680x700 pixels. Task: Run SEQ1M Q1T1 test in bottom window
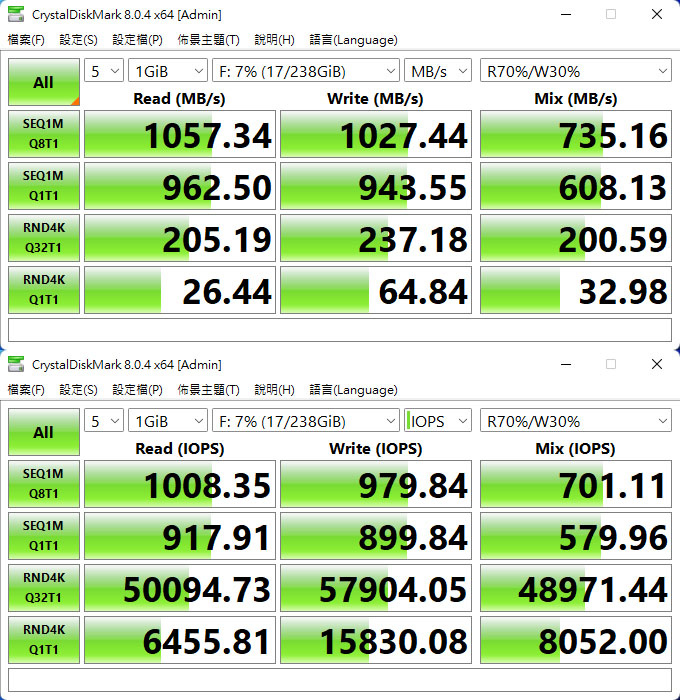tap(44, 536)
